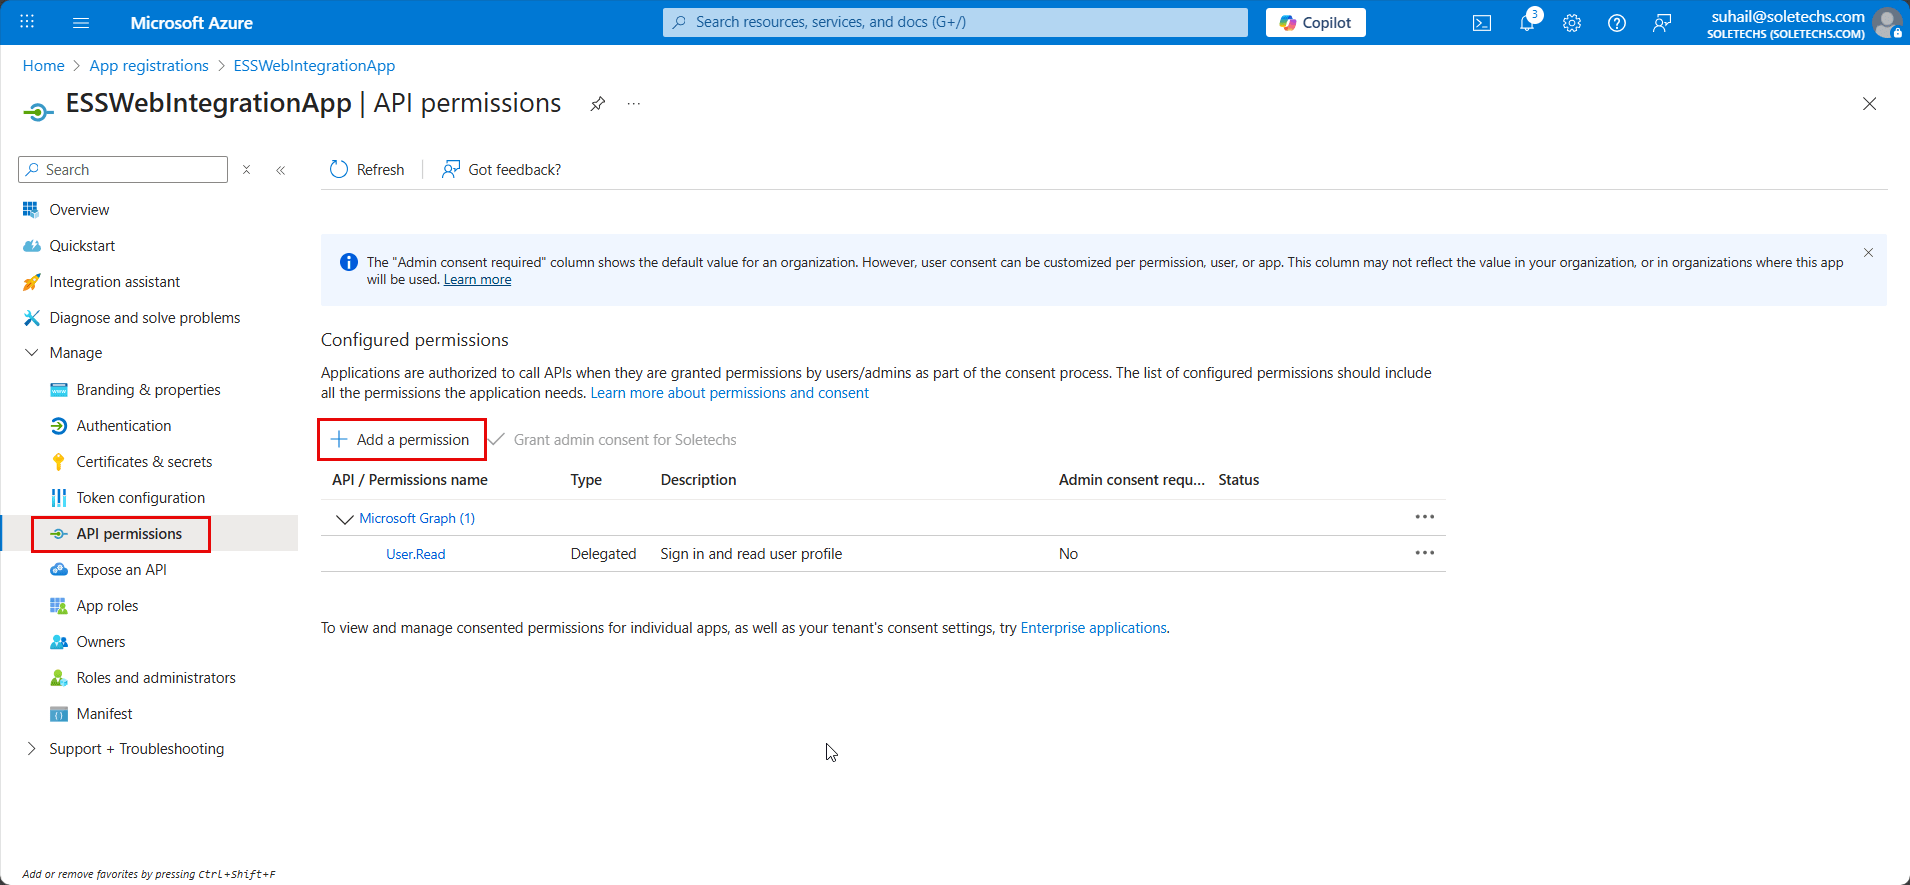Viewport: 1910px width, 885px height.
Task: Open the help question mark icon
Action: pyautogui.click(x=1617, y=23)
